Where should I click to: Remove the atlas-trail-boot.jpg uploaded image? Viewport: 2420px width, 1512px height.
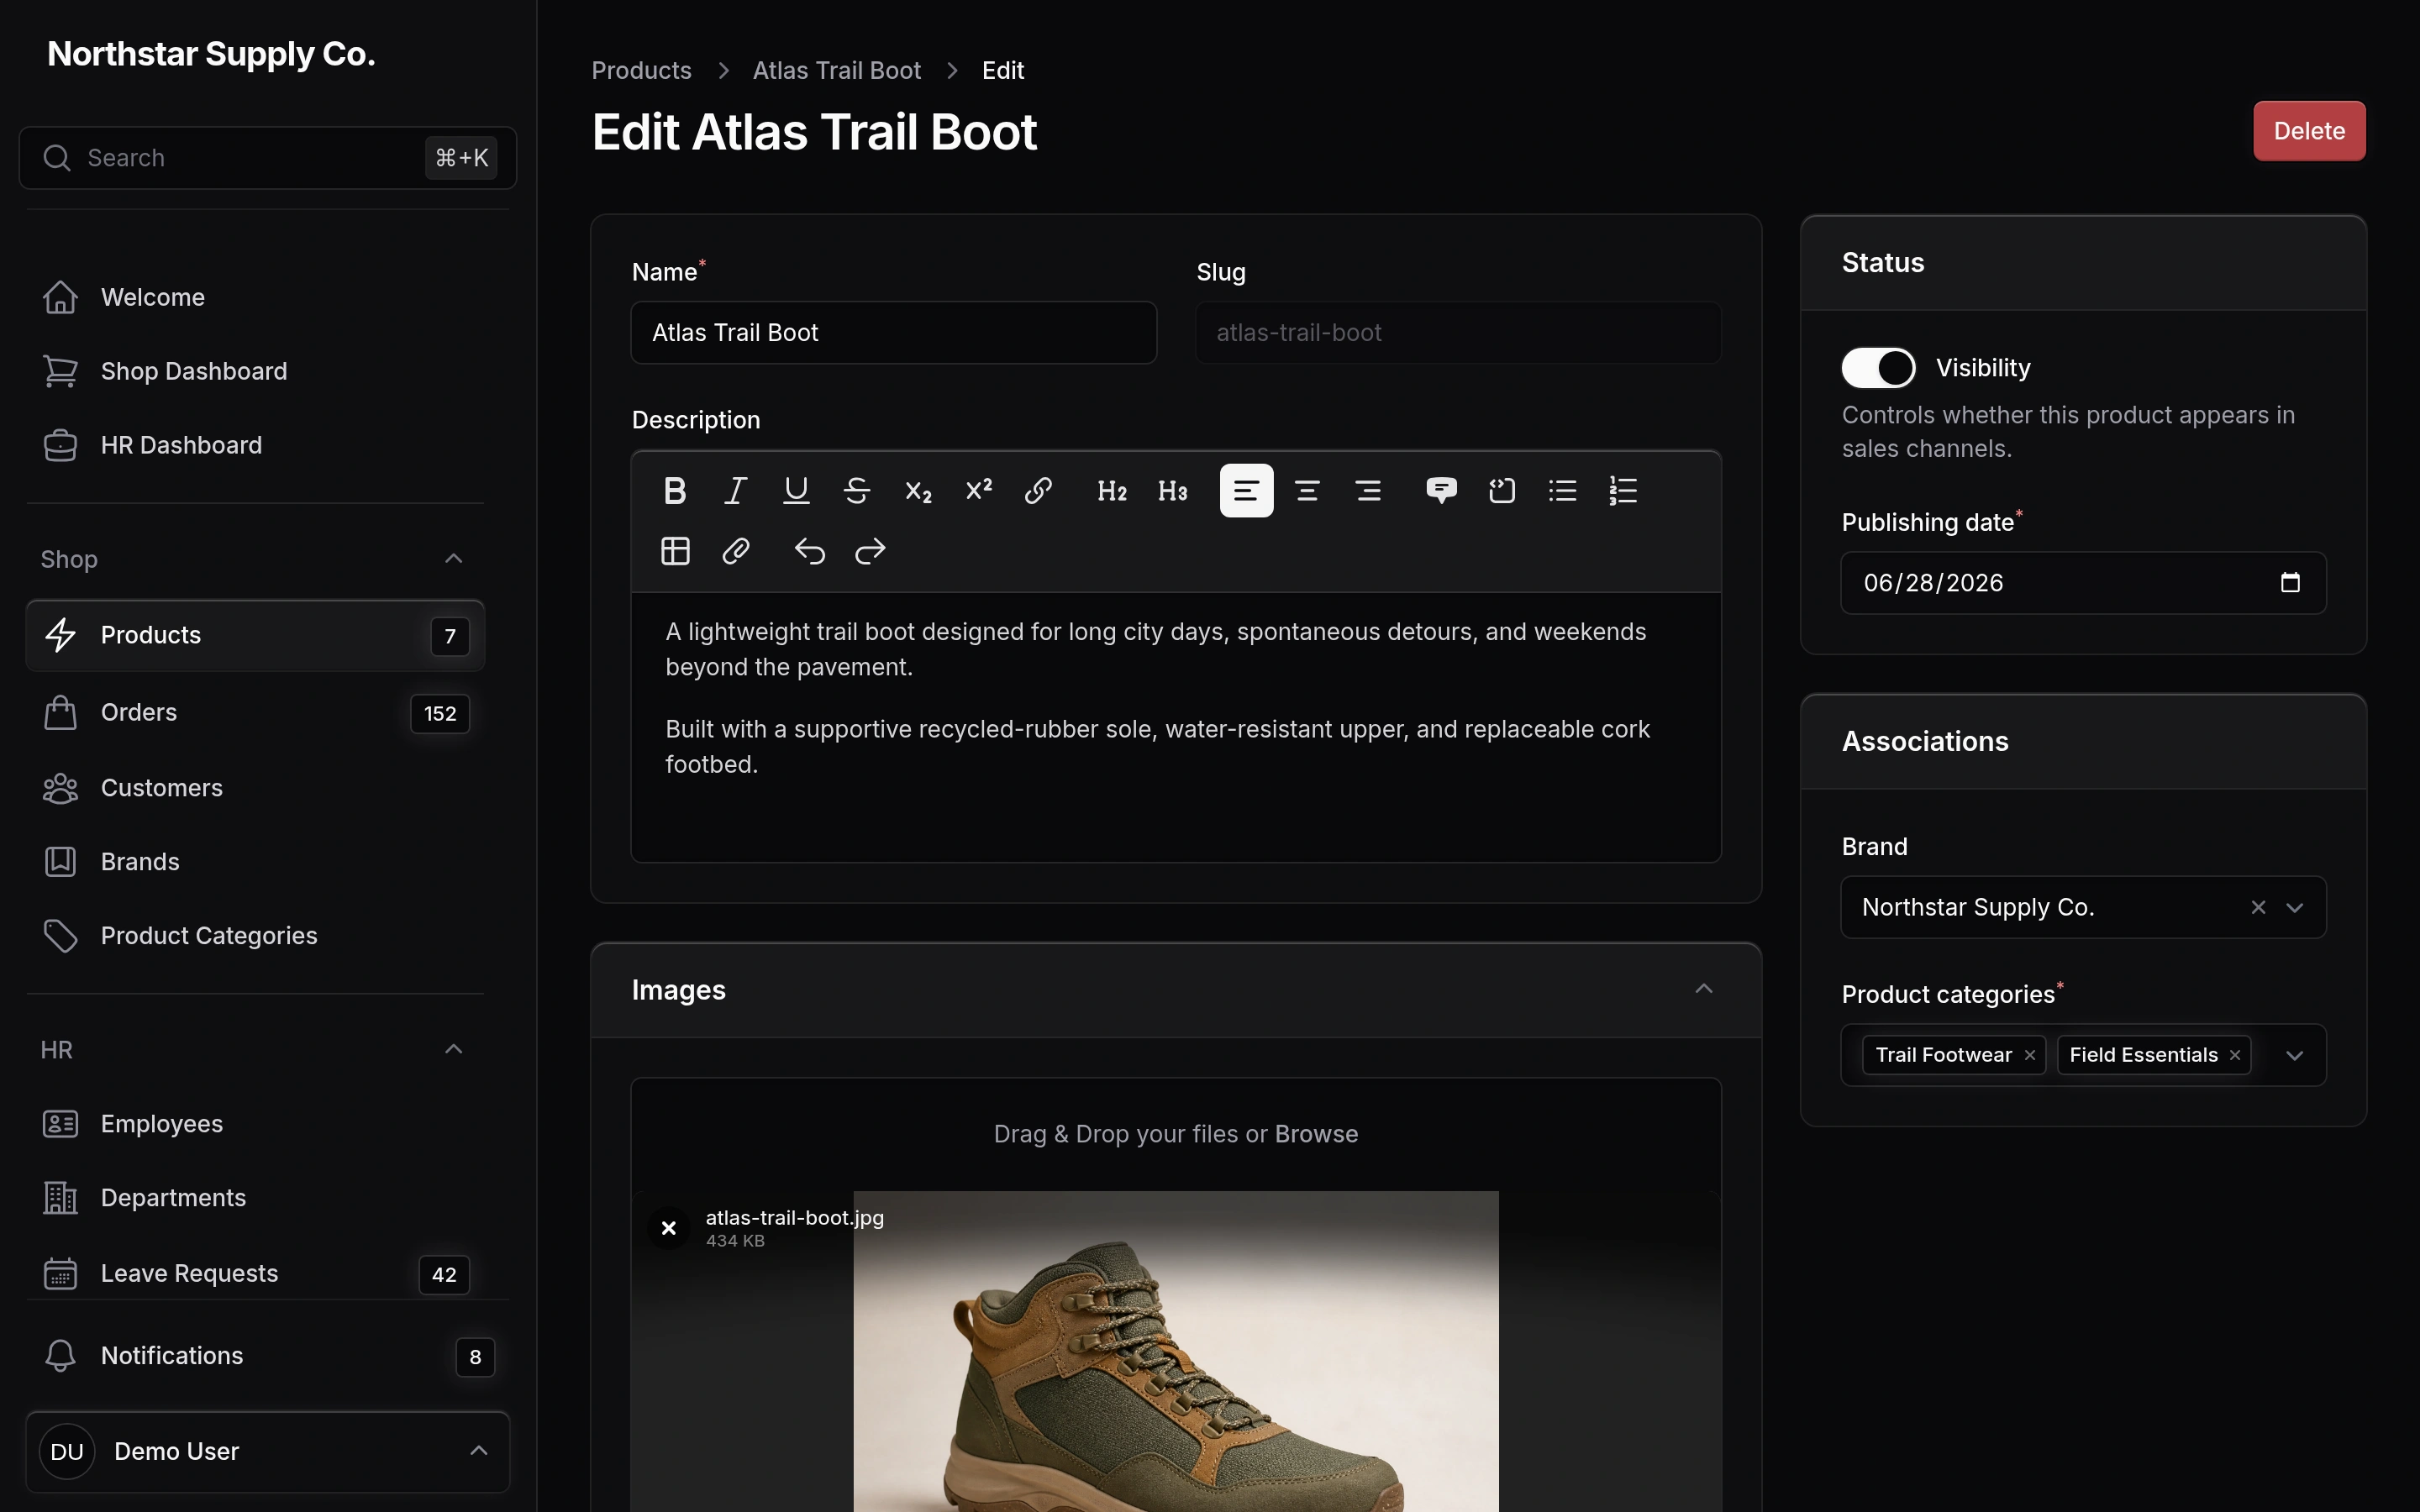669,1227
